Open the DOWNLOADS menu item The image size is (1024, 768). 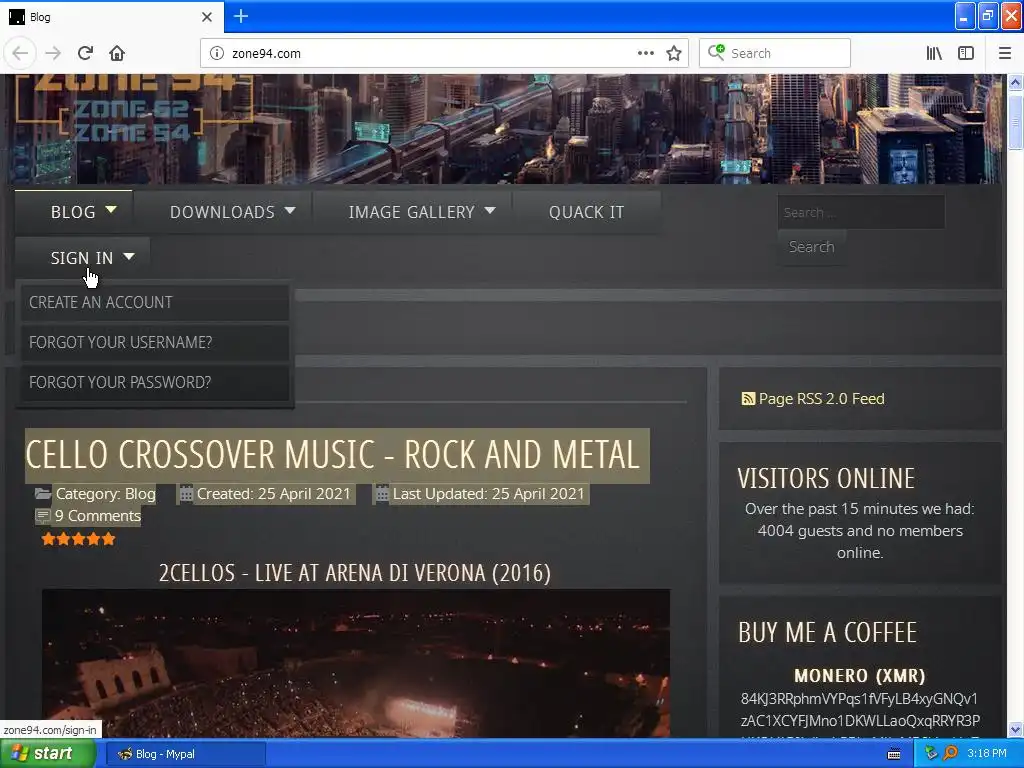click(222, 212)
